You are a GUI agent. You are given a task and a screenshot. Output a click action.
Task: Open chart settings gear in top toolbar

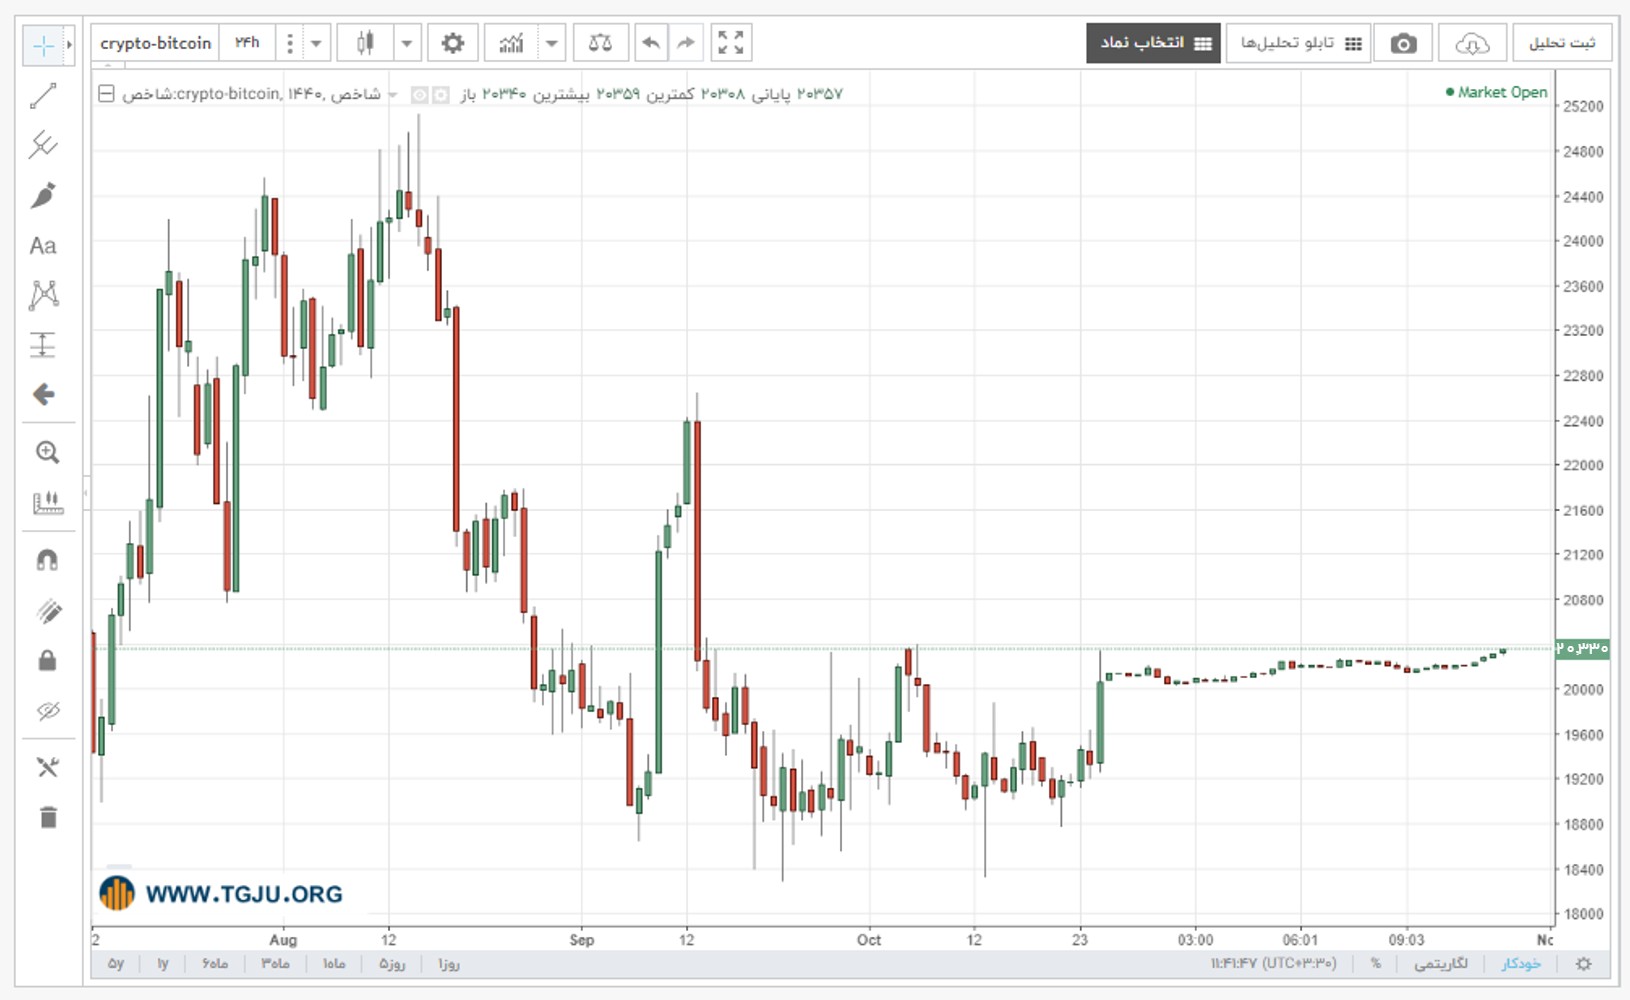(x=453, y=43)
